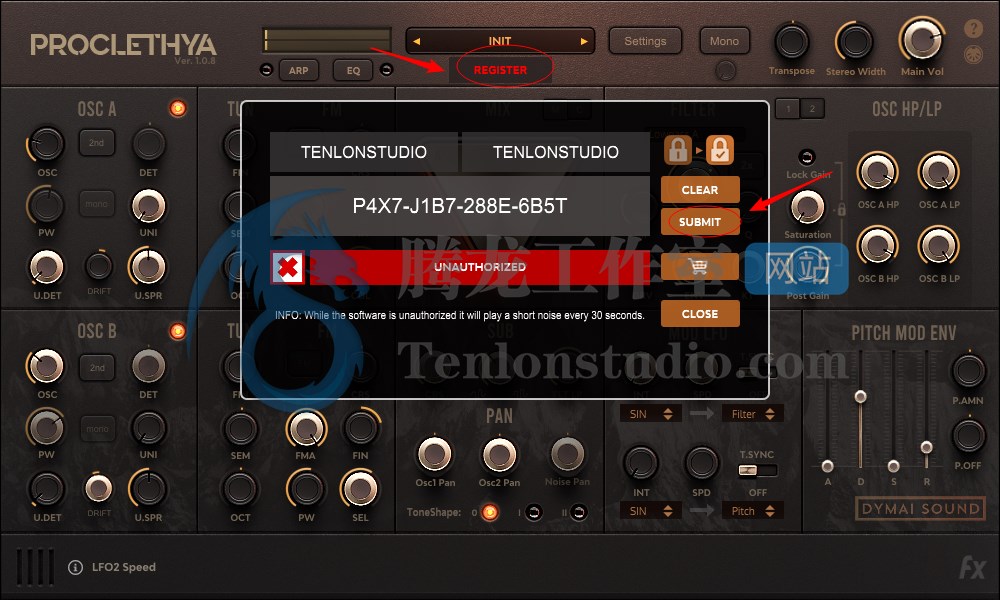The image size is (1000, 600).
Task: Toggle the power switch right of EQ
Action: (386, 70)
